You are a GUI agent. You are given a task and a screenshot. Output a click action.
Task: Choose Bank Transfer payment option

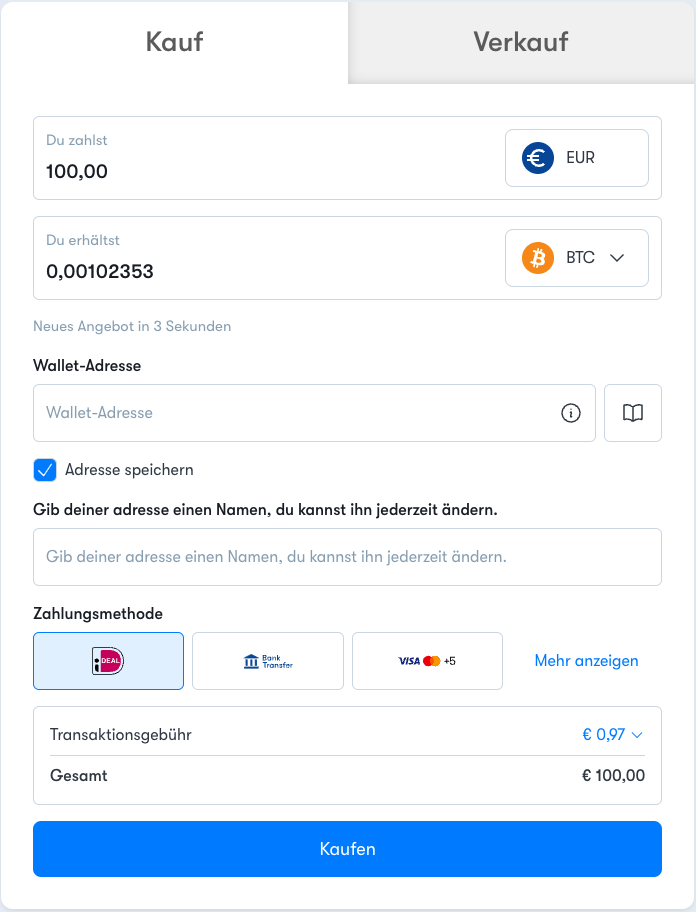pyautogui.click(x=268, y=661)
